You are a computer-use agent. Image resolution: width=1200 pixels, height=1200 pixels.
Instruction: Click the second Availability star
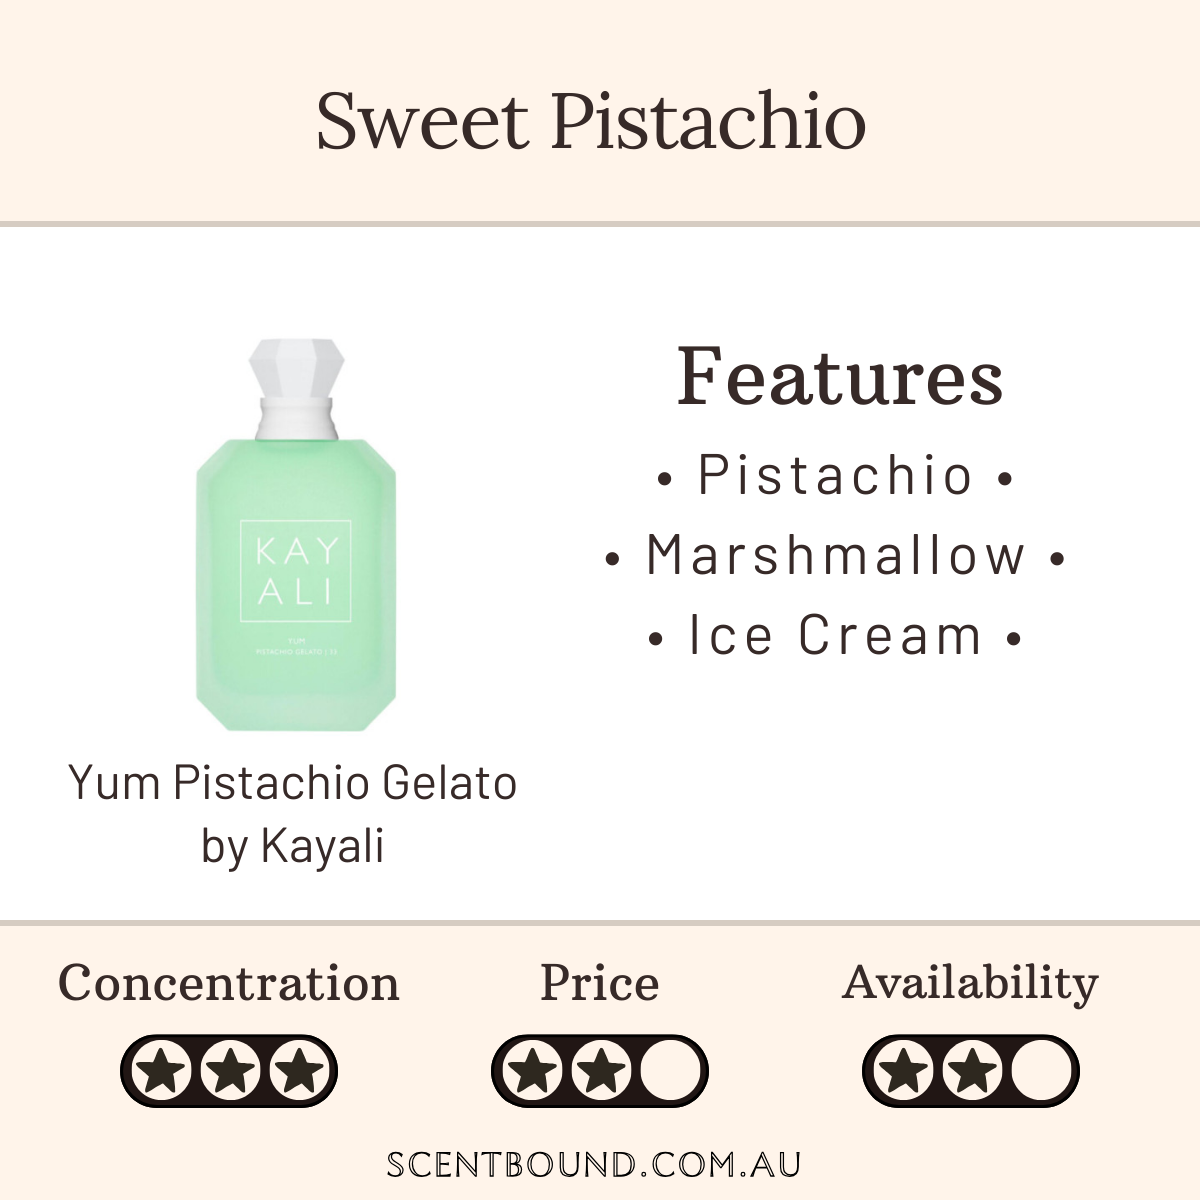coord(971,1071)
